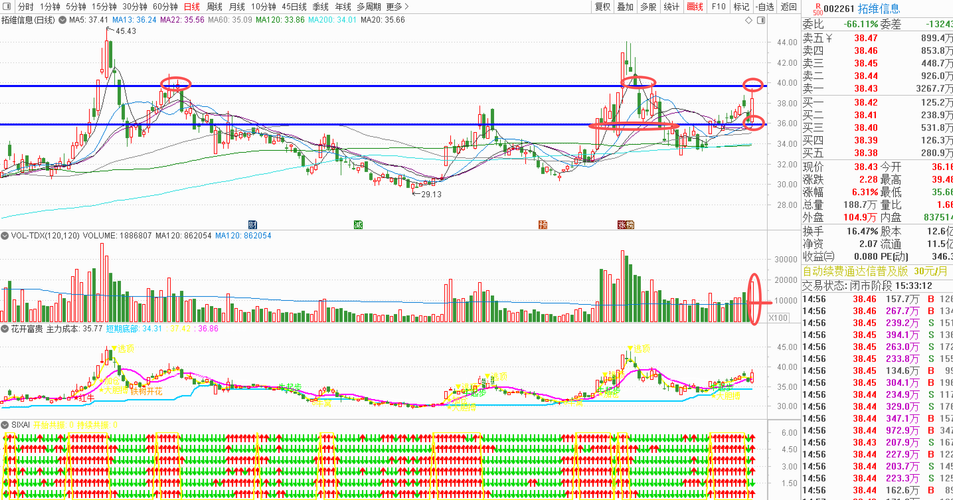The width and height of the screenshot is (953, 500).
Task: Click the 主力成本: 35.77 indicator label
Action: tap(75, 329)
